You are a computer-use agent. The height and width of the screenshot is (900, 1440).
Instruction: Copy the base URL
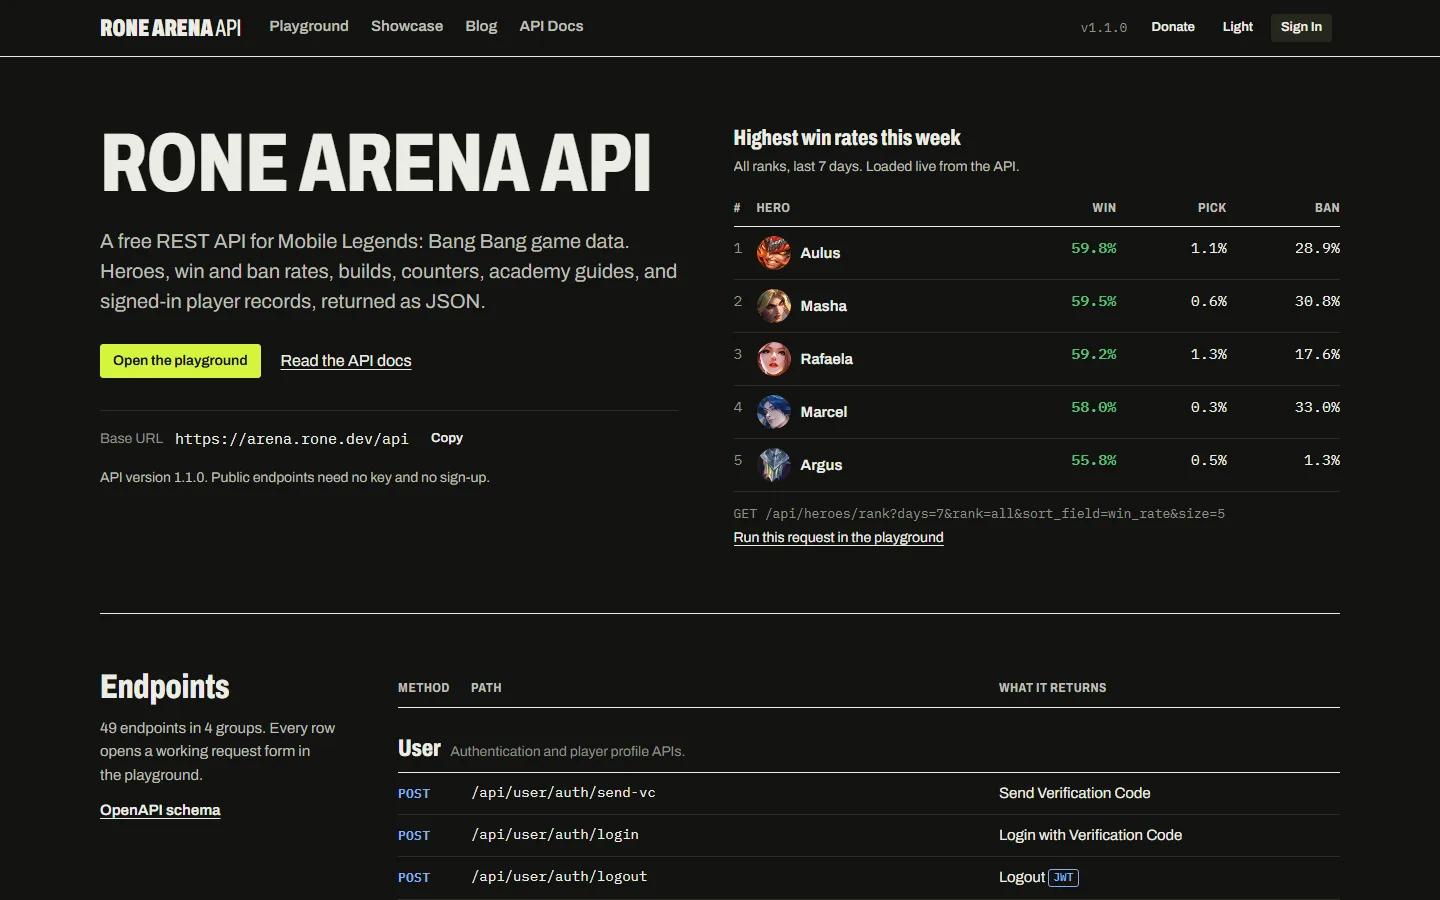click(447, 438)
